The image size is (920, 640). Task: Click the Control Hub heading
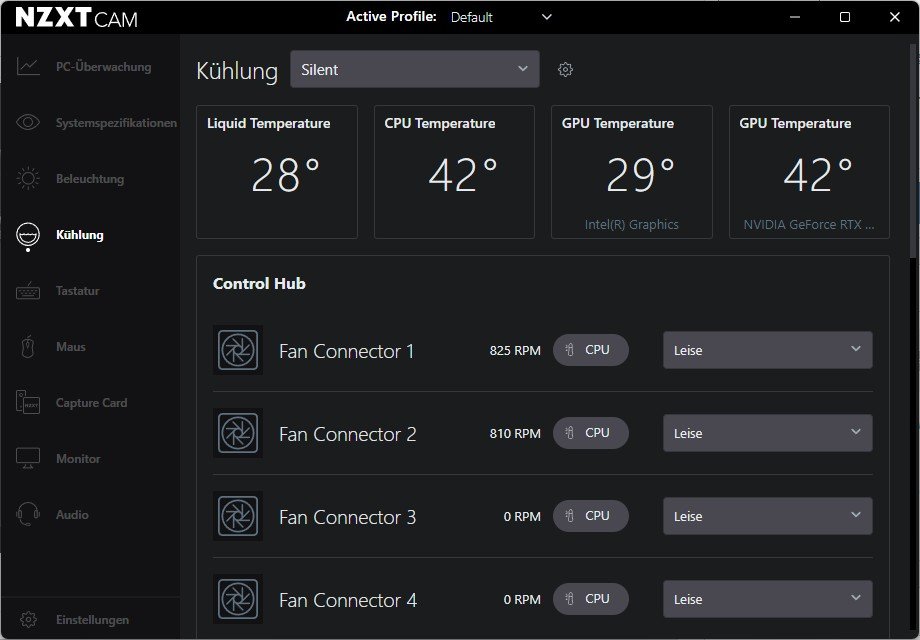[x=259, y=283]
